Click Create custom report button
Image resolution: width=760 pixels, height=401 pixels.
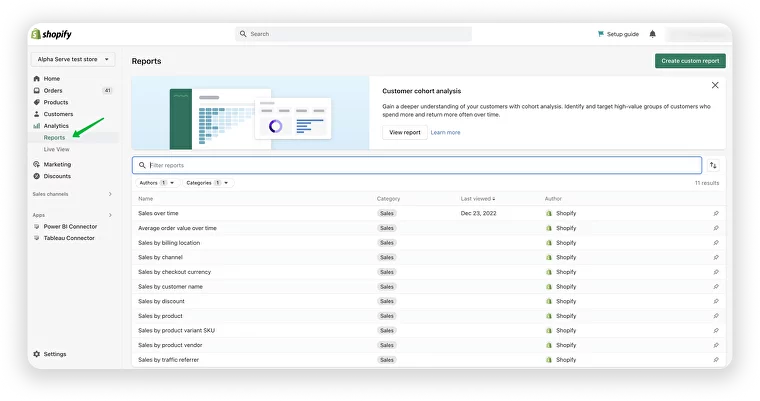[x=690, y=61]
